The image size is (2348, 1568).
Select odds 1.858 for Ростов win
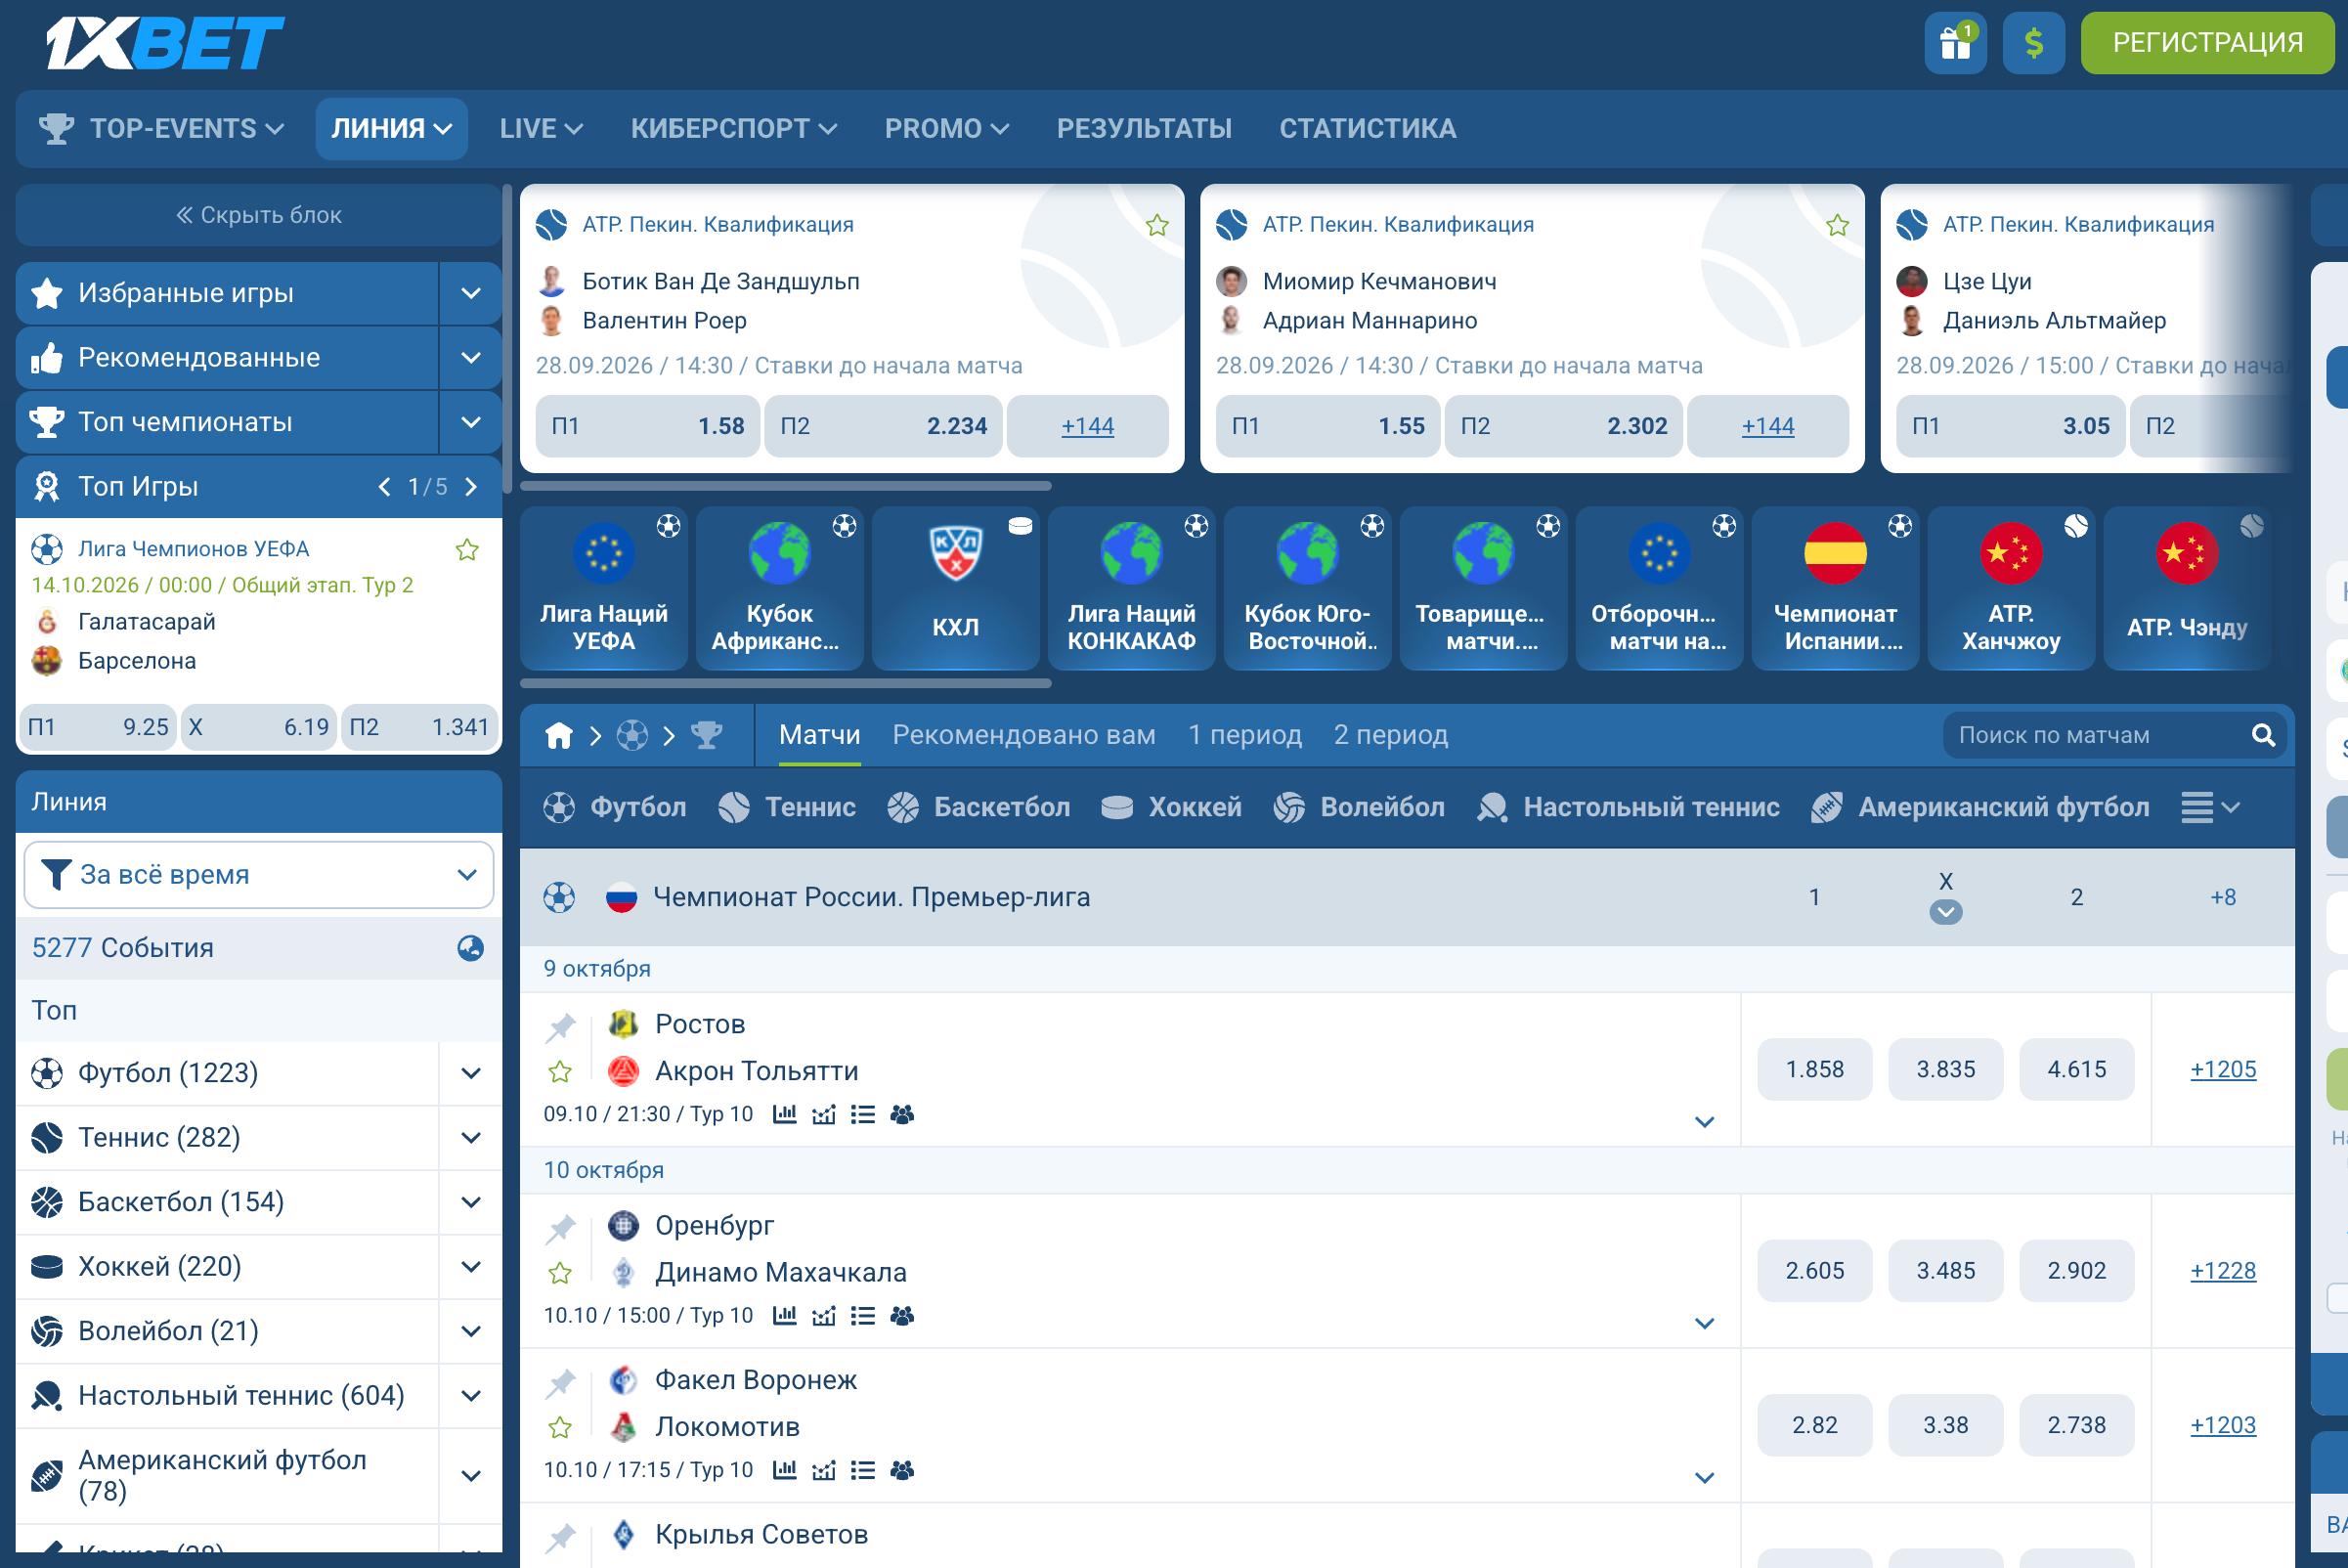point(1815,1070)
